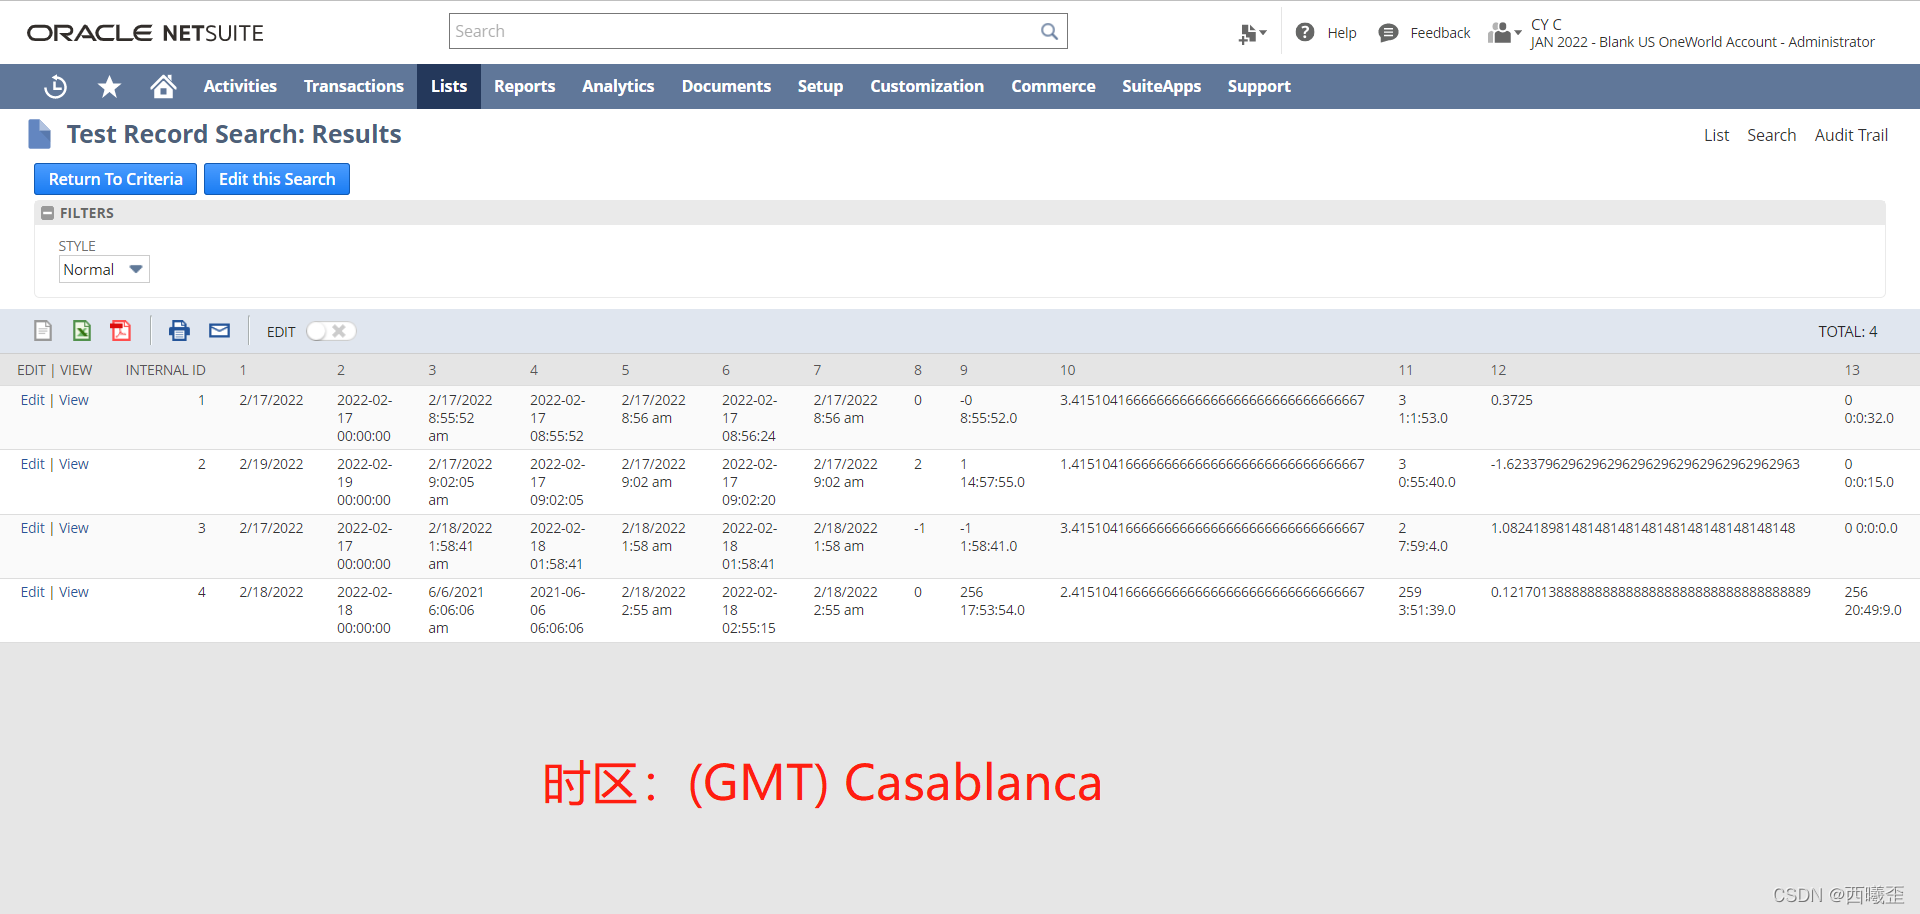Viewport: 1920px width, 914px height.
Task: Collapse the FILTERS section
Action: point(47,213)
